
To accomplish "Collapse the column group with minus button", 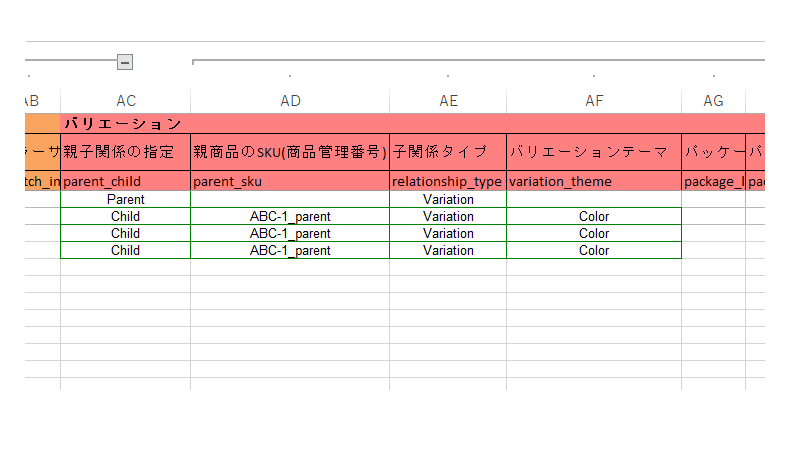I will (125, 62).
